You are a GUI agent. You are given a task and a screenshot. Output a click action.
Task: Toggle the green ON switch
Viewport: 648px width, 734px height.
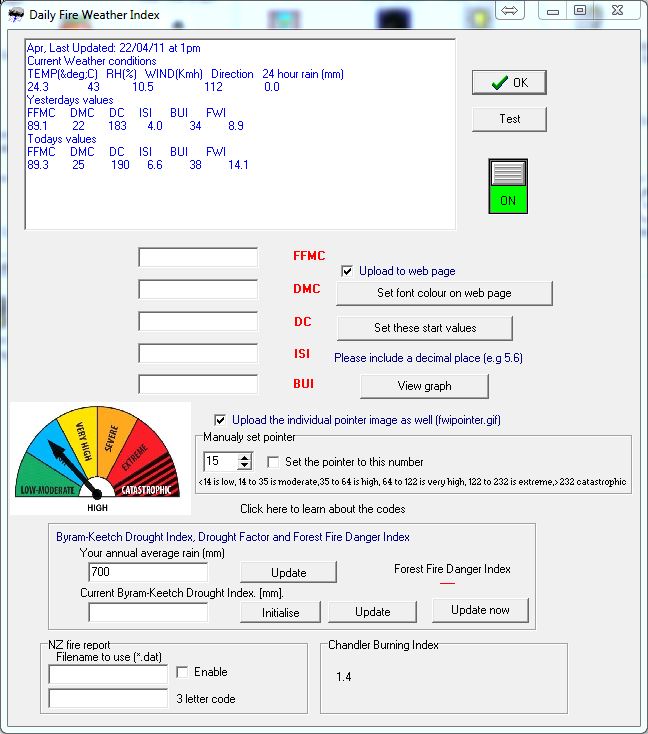tap(508, 186)
